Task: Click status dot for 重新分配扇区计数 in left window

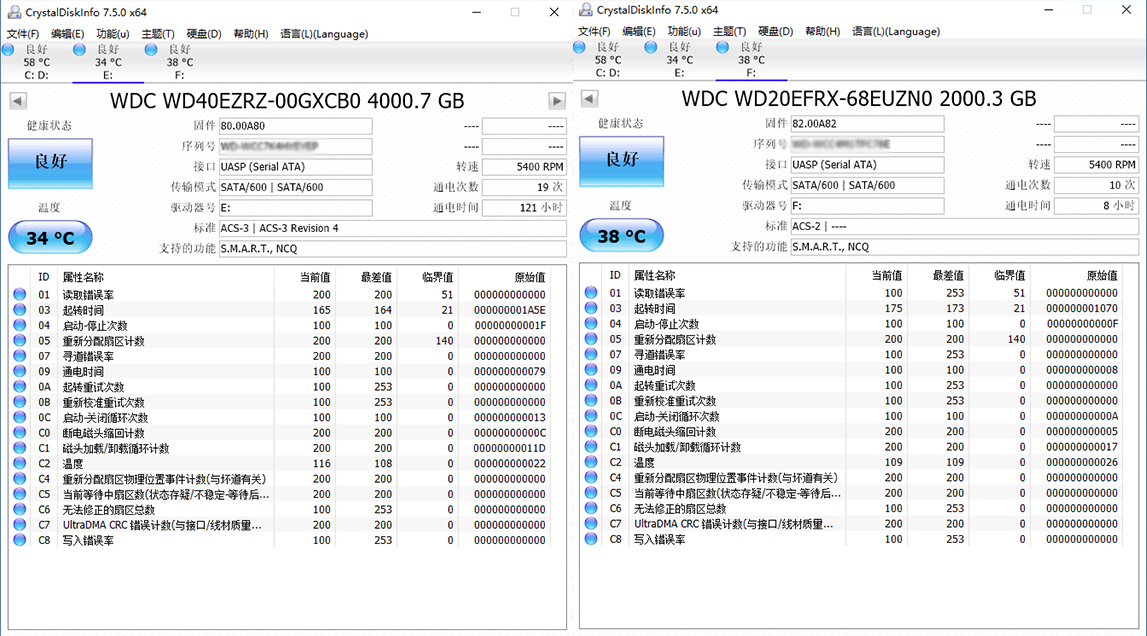Action: point(20,340)
